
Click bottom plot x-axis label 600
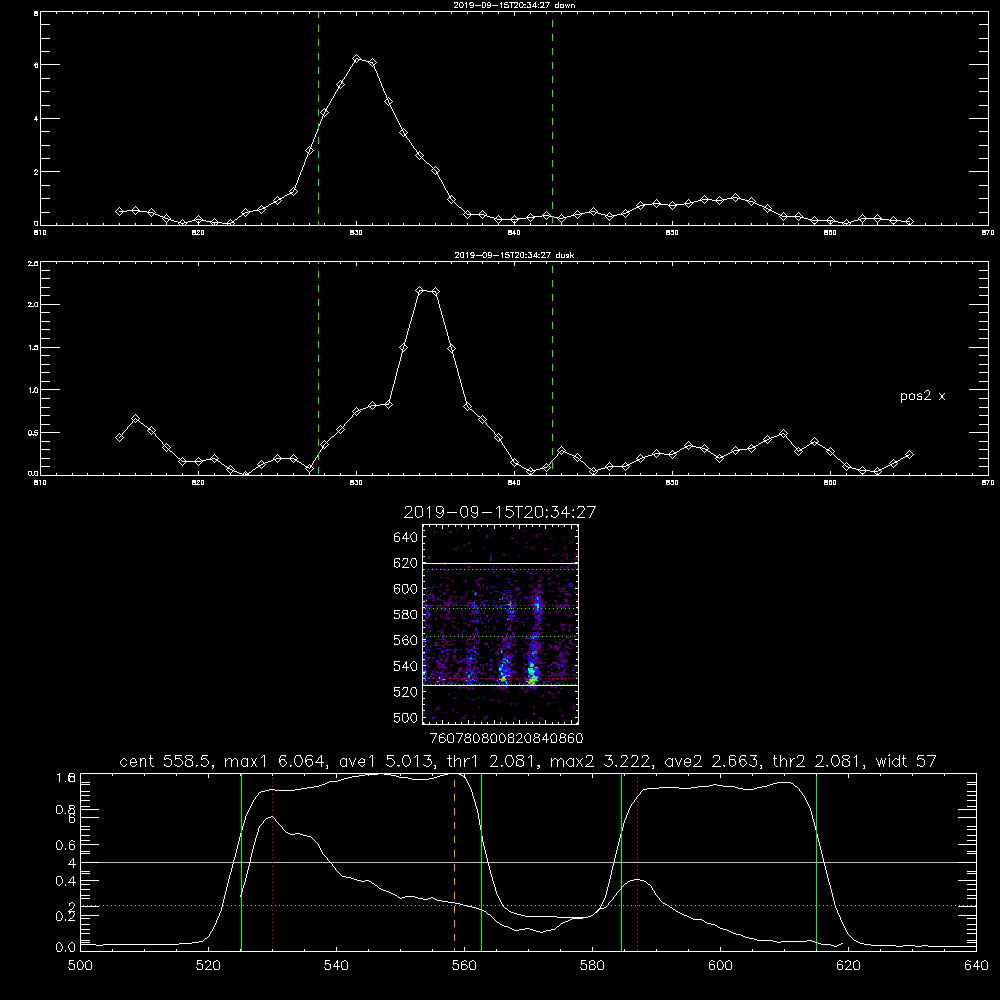721,966
